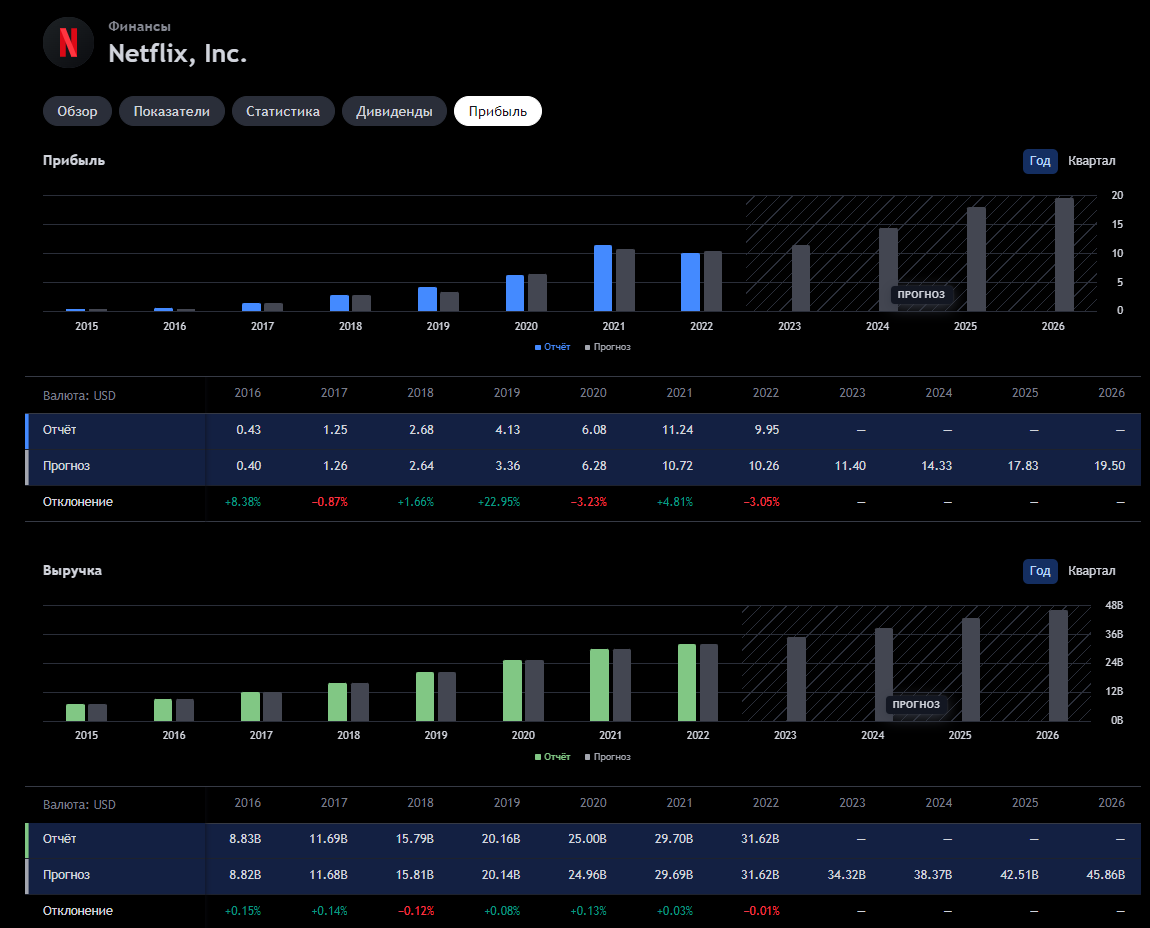Click Отклонение row label in profit table

(78, 502)
